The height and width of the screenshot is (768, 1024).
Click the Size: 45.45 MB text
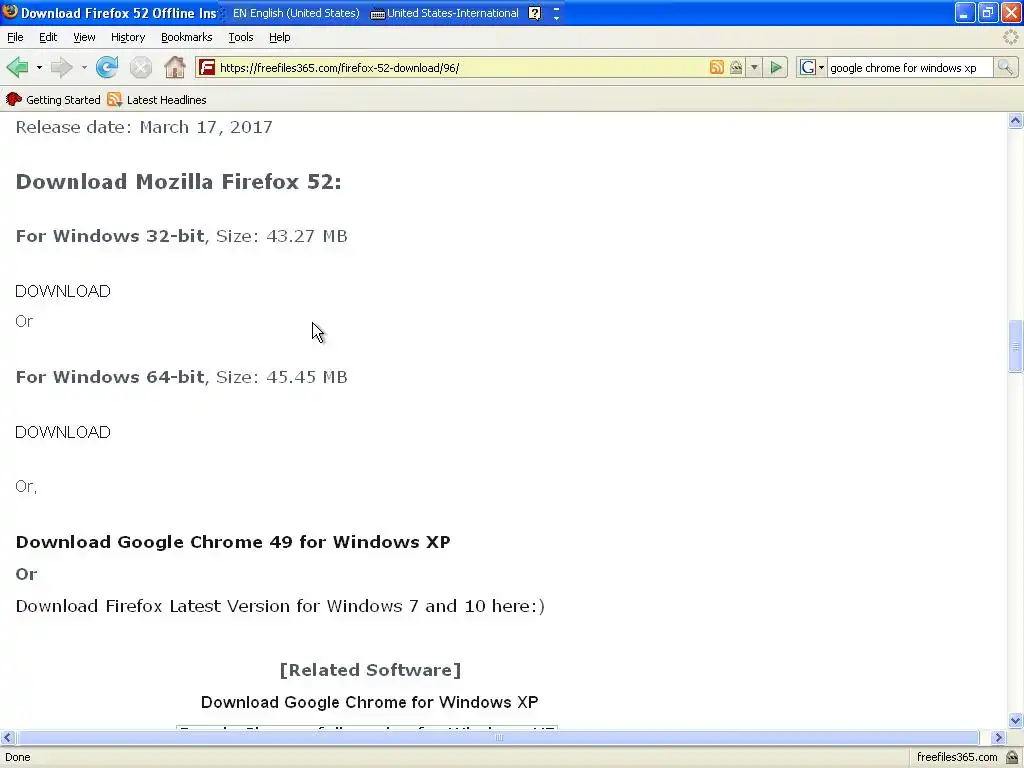[x=281, y=377]
